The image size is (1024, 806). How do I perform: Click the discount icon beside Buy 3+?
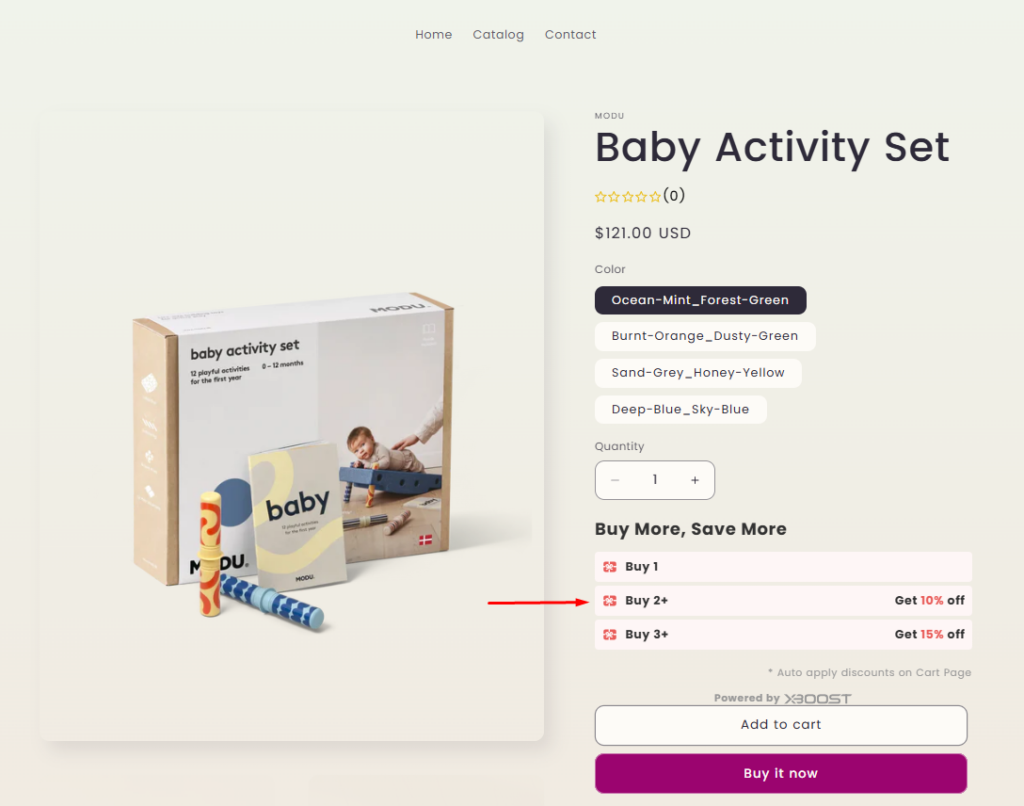(610, 634)
